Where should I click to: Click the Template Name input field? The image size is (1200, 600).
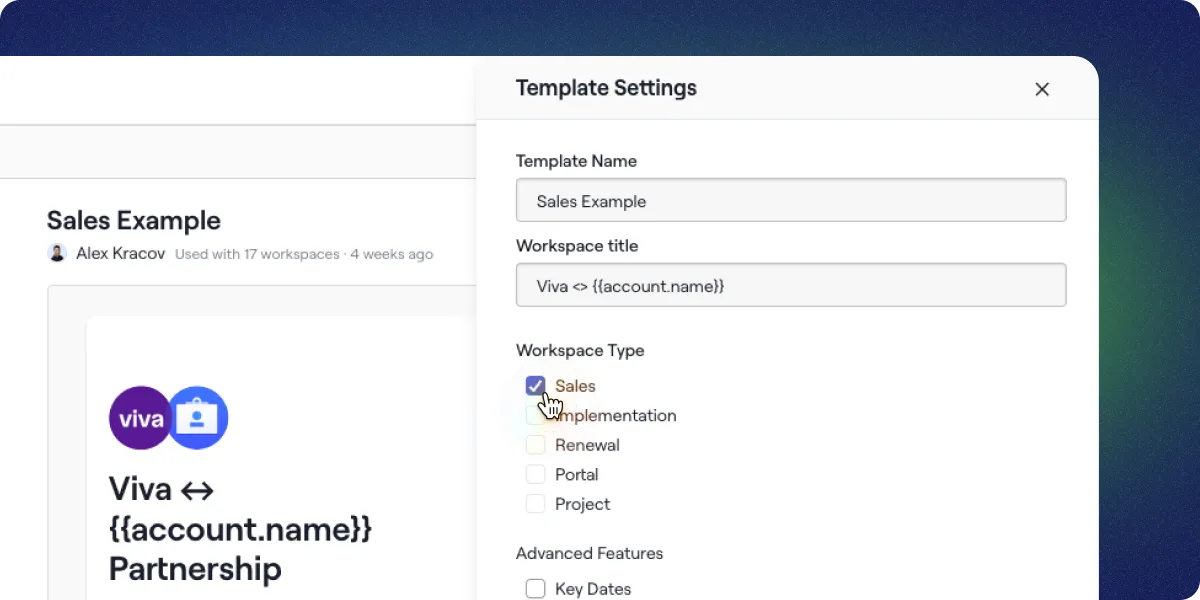[x=791, y=200]
